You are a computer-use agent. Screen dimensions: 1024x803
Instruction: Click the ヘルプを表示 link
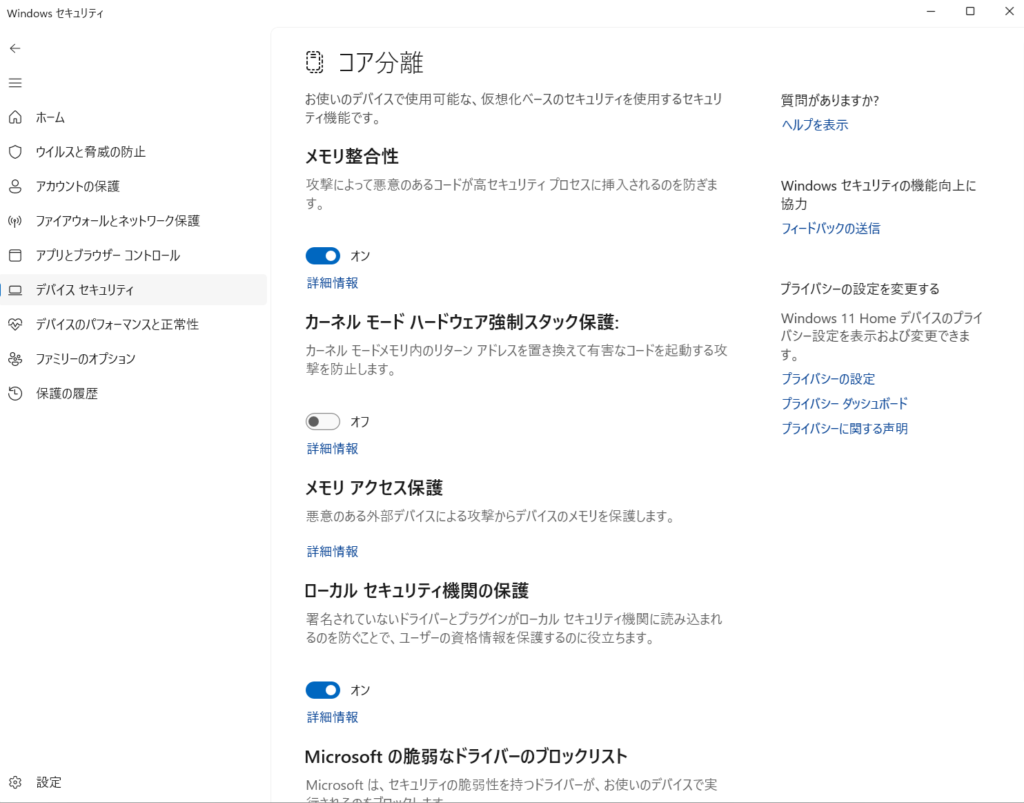(x=814, y=124)
